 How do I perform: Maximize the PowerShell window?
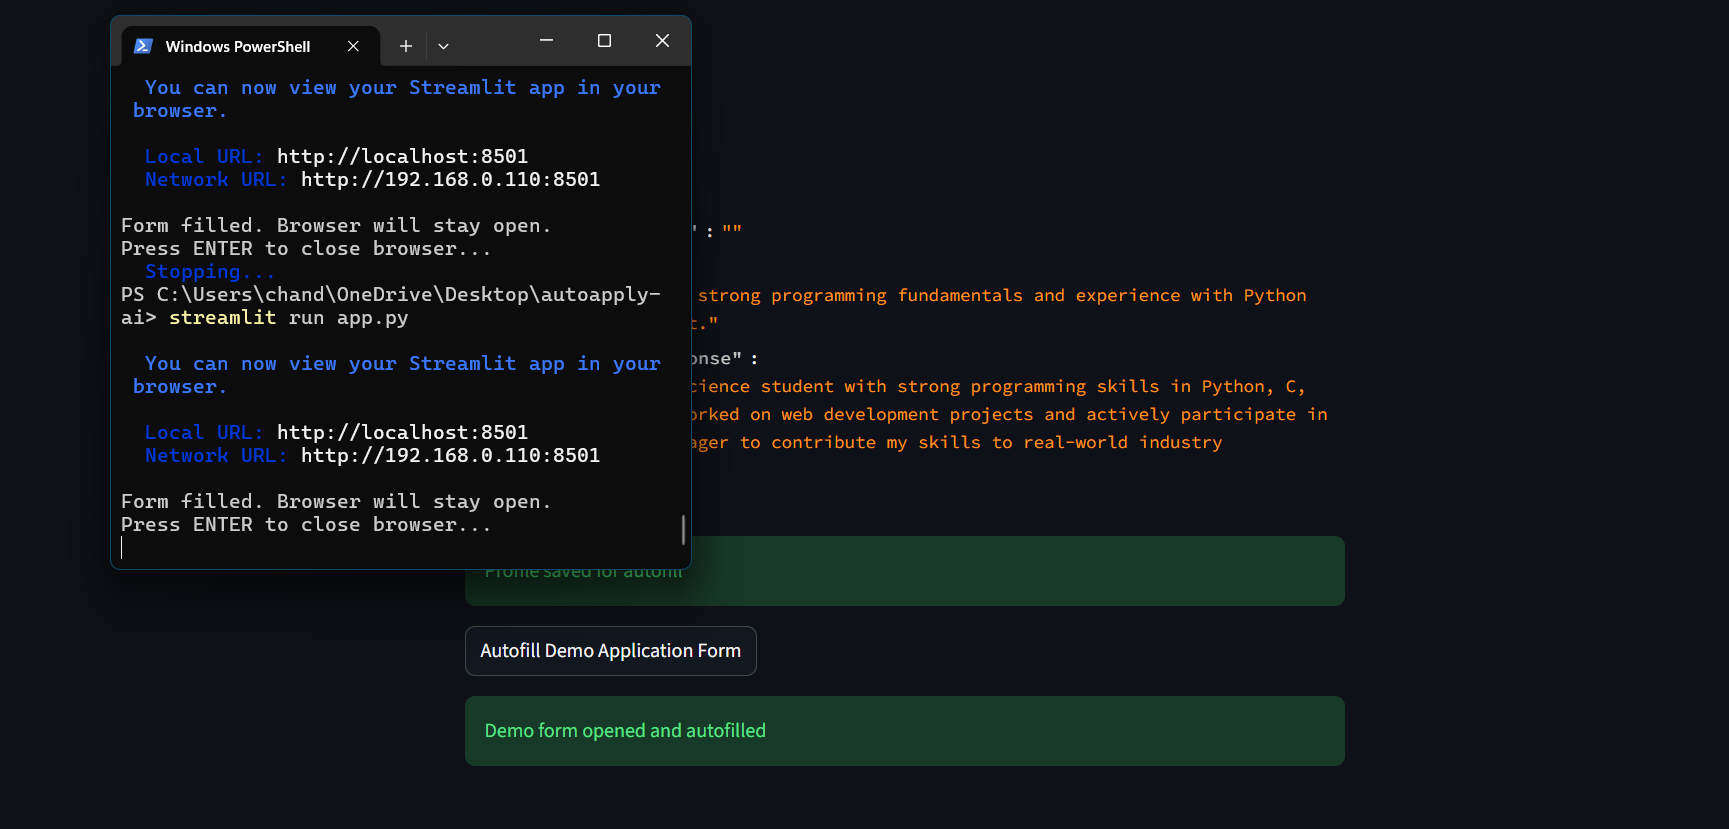click(x=604, y=41)
